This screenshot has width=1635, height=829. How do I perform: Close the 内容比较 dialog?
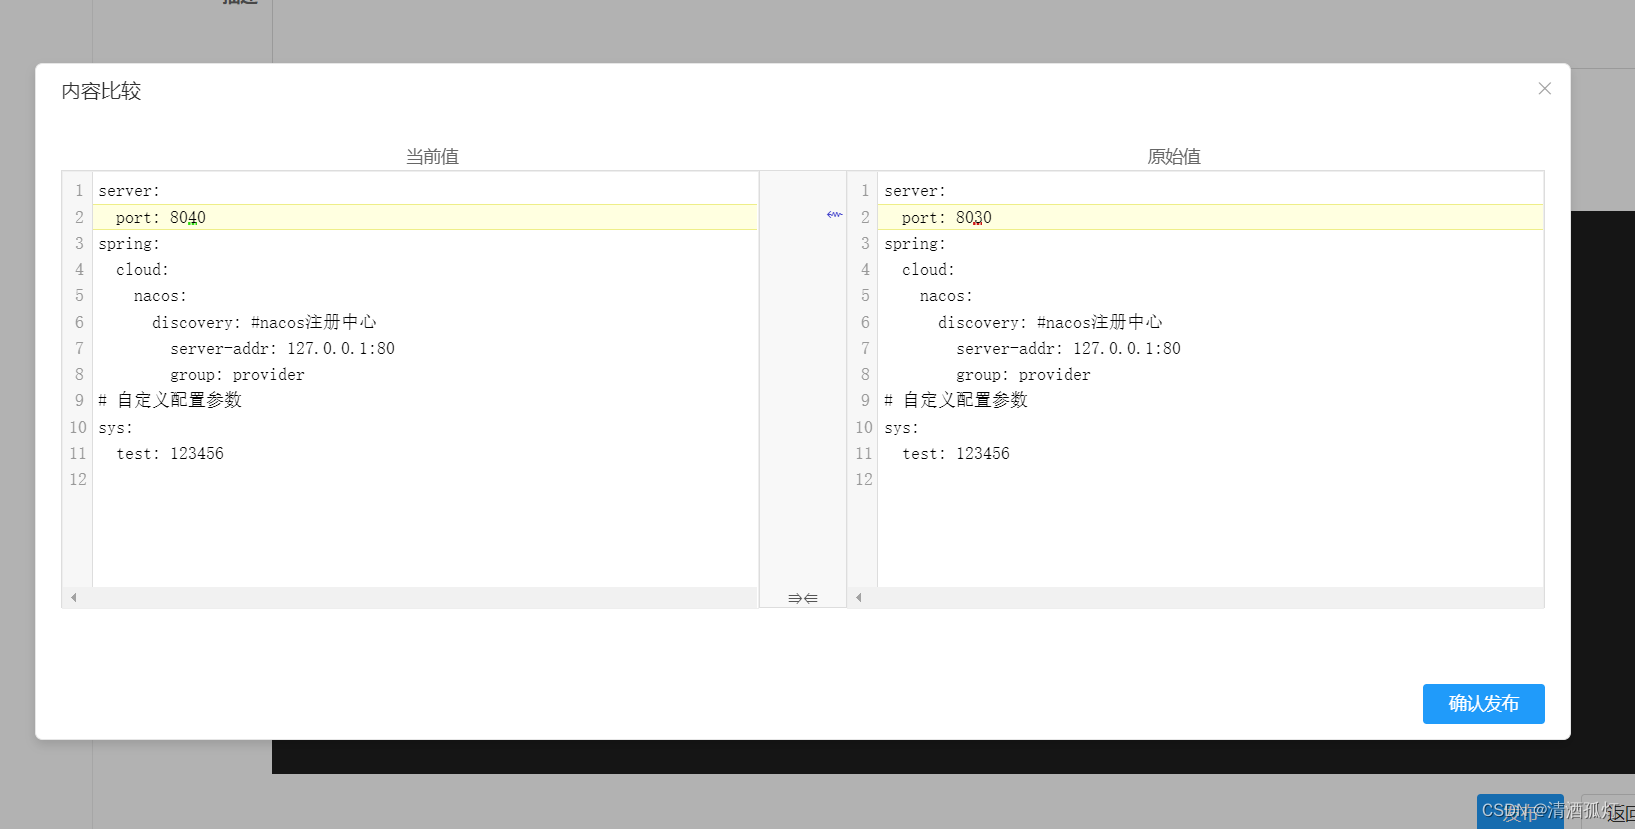point(1544,89)
